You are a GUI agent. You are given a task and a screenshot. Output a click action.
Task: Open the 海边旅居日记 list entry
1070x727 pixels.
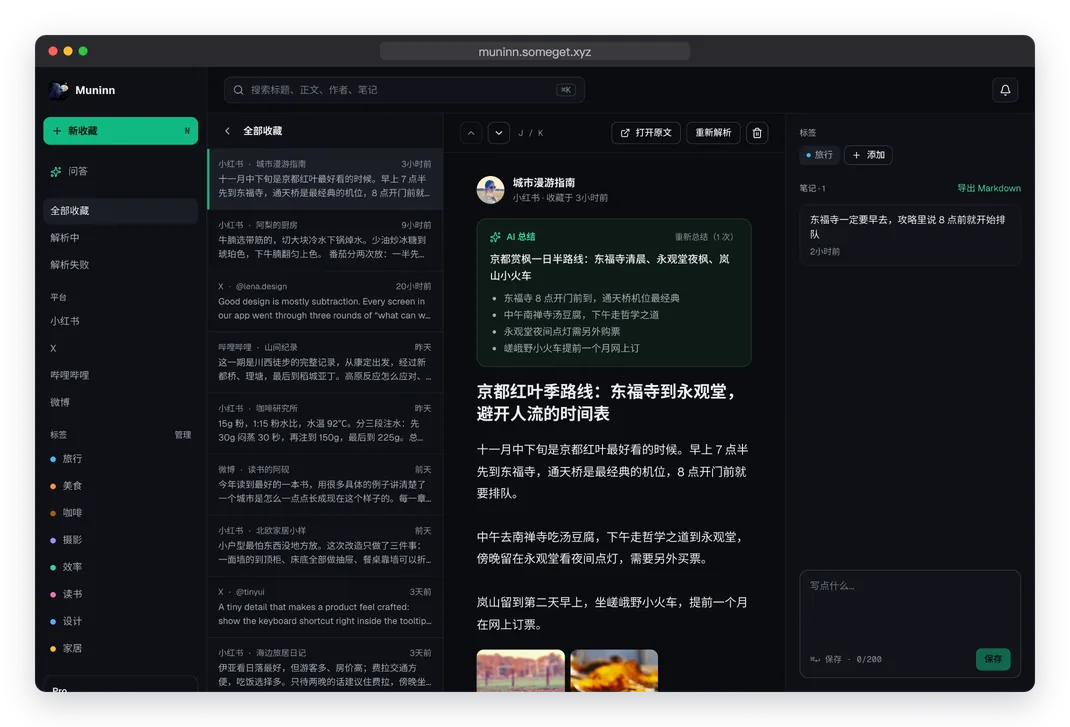point(326,666)
